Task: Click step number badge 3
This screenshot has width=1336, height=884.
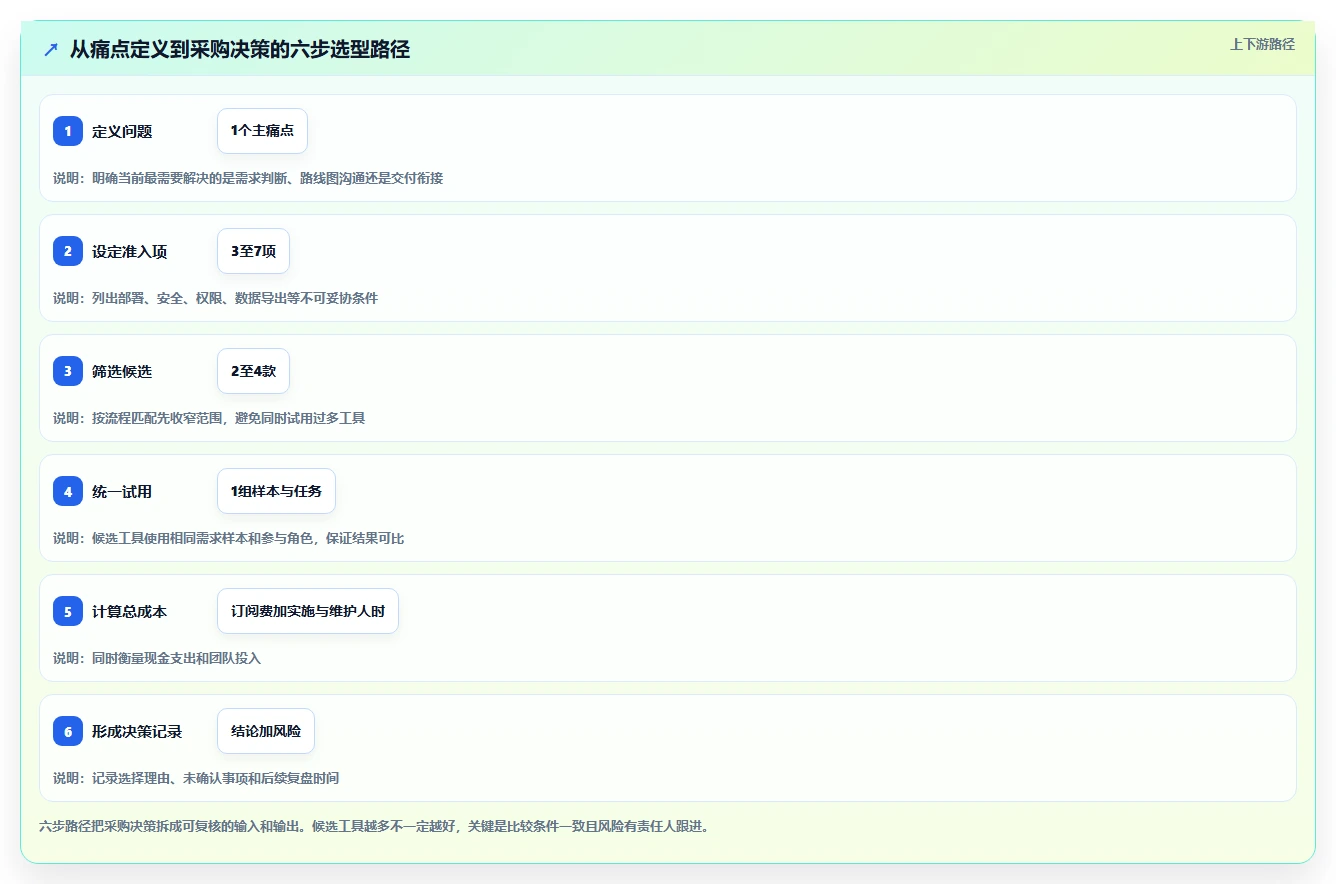Action: (x=68, y=371)
